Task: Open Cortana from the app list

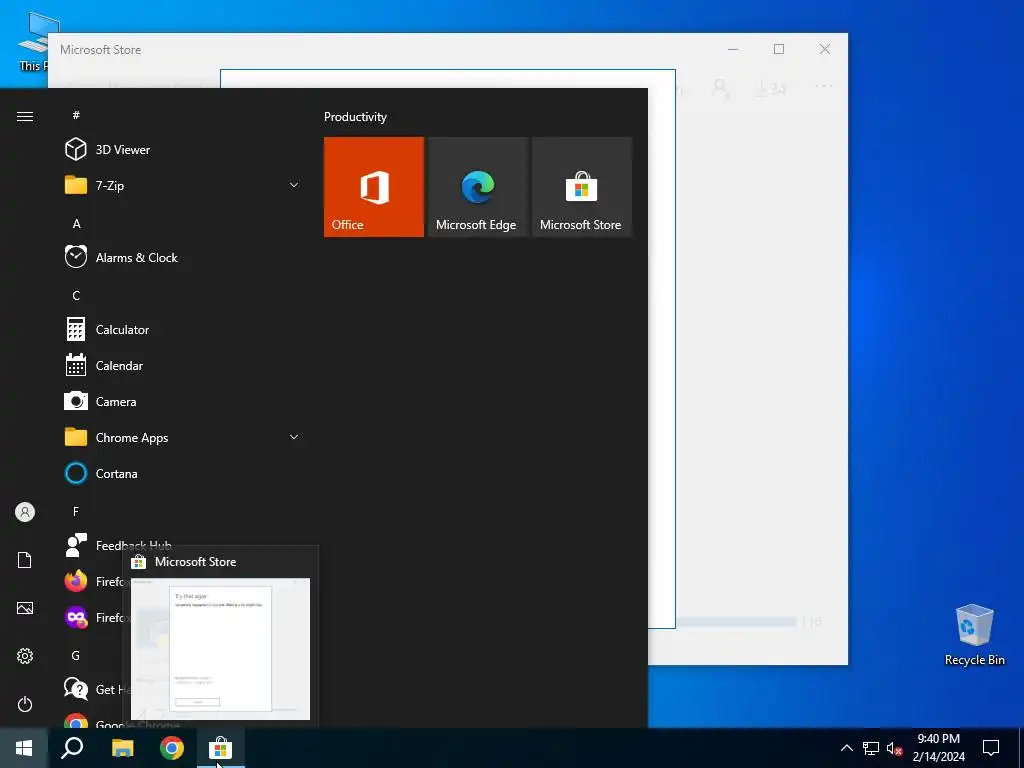Action: pyautogui.click(x=183, y=473)
